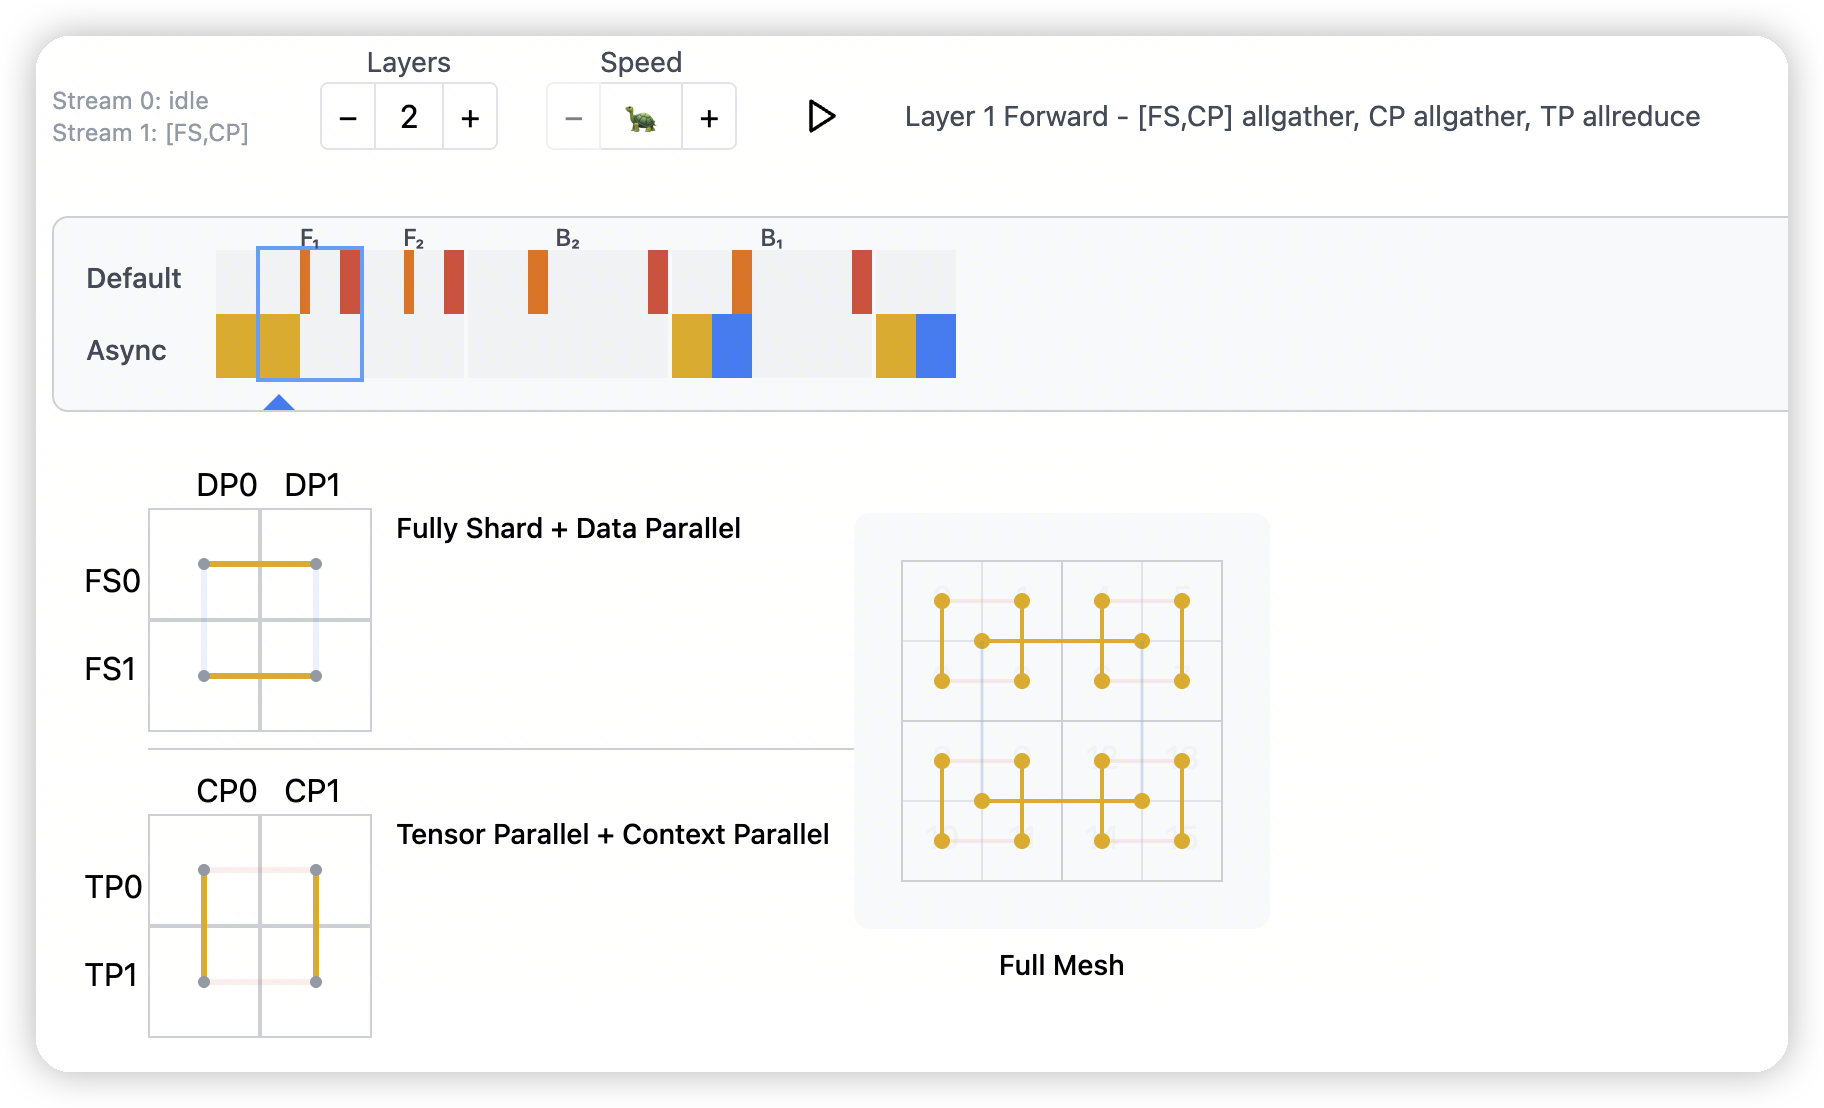1824x1108 pixels.
Task: Select the B₁ phase label in timeline
Action: tap(772, 239)
